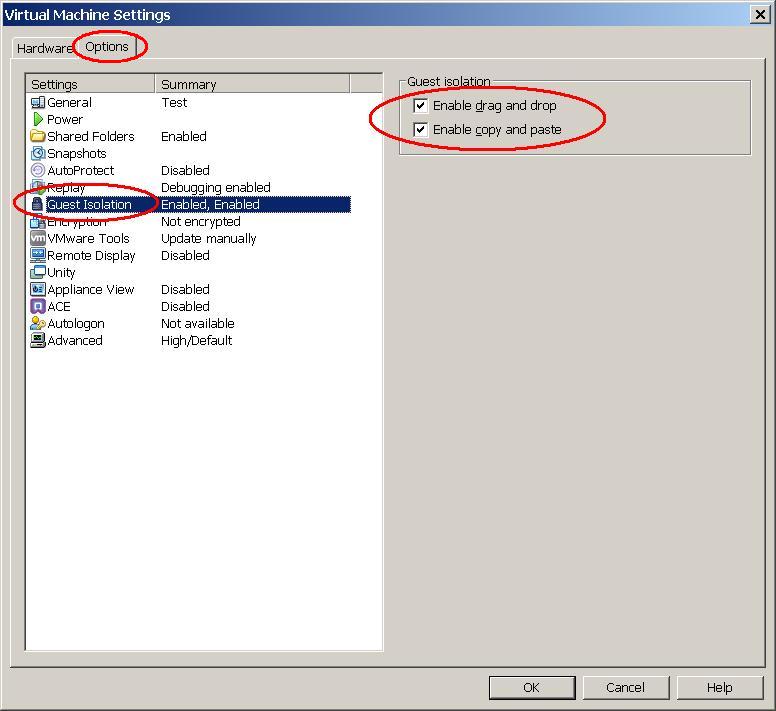Click the green Power arrow icon
This screenshot has height=711, width=776.
tap(38, 119)
